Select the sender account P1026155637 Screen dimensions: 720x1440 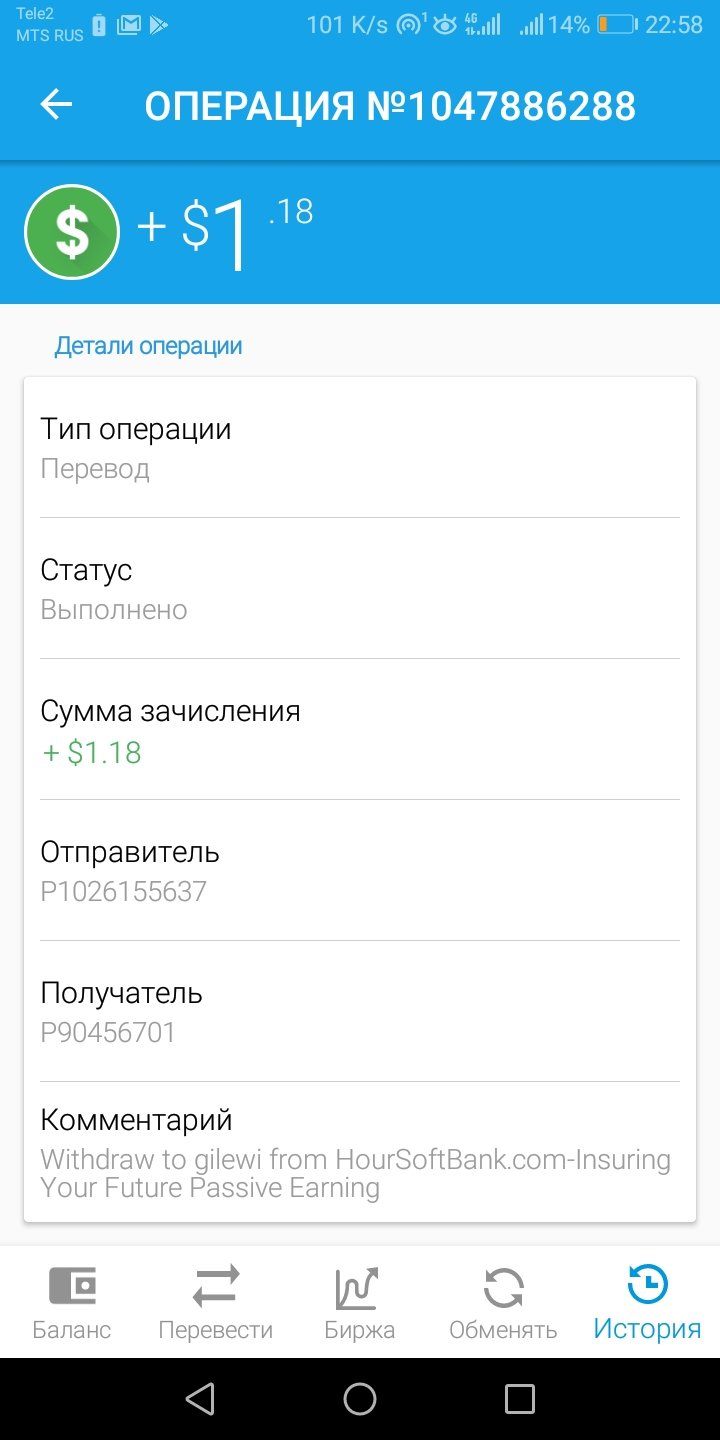pos(124,891)
